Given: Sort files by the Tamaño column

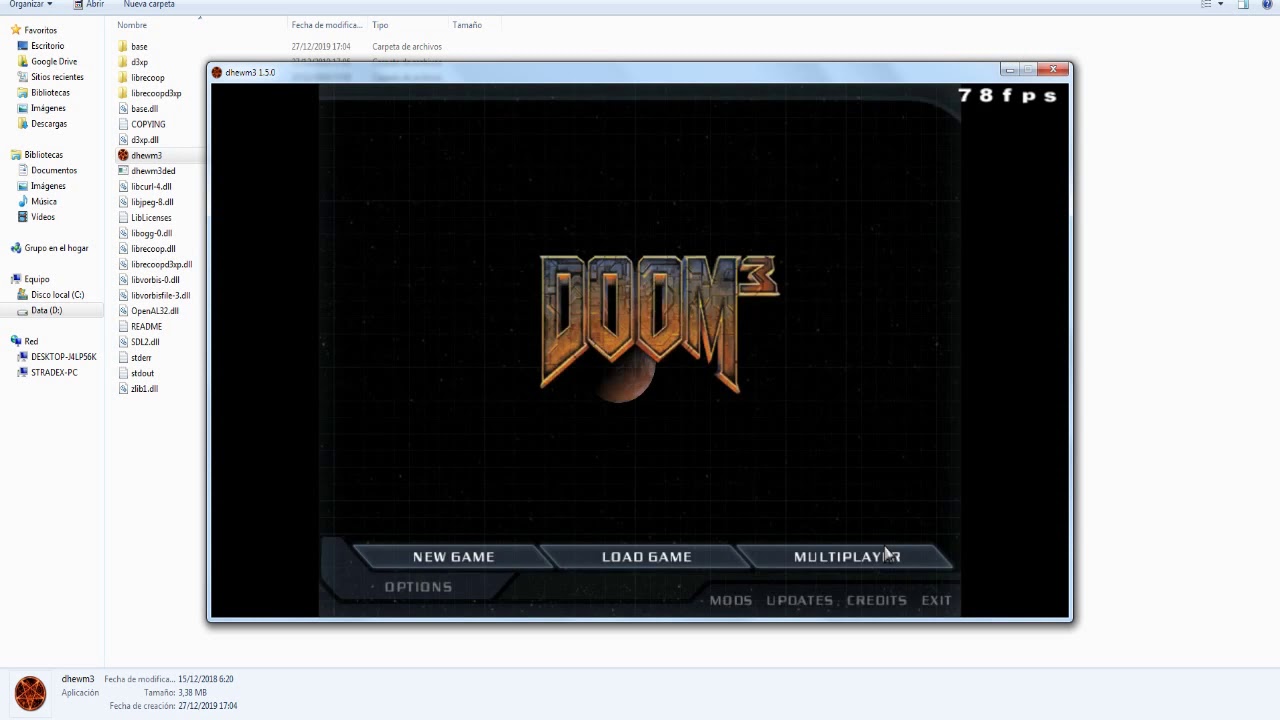Looking at the screenshot, I should (x=467, y=25).
